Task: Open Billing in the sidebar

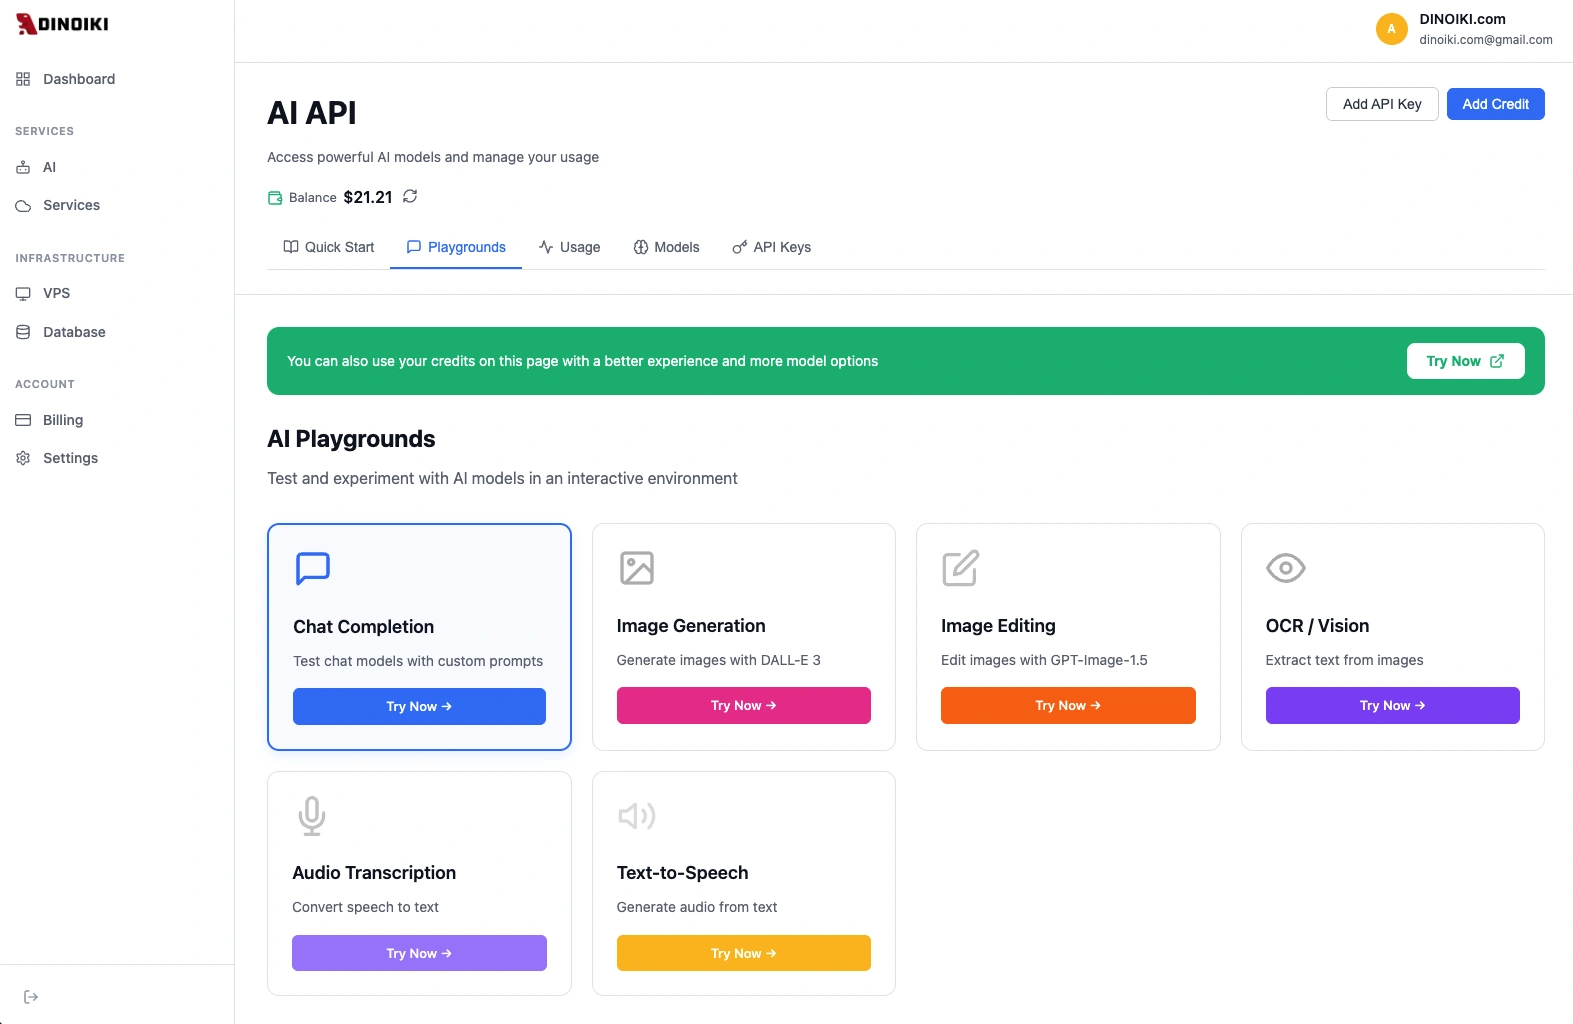Action: (62, 420)
